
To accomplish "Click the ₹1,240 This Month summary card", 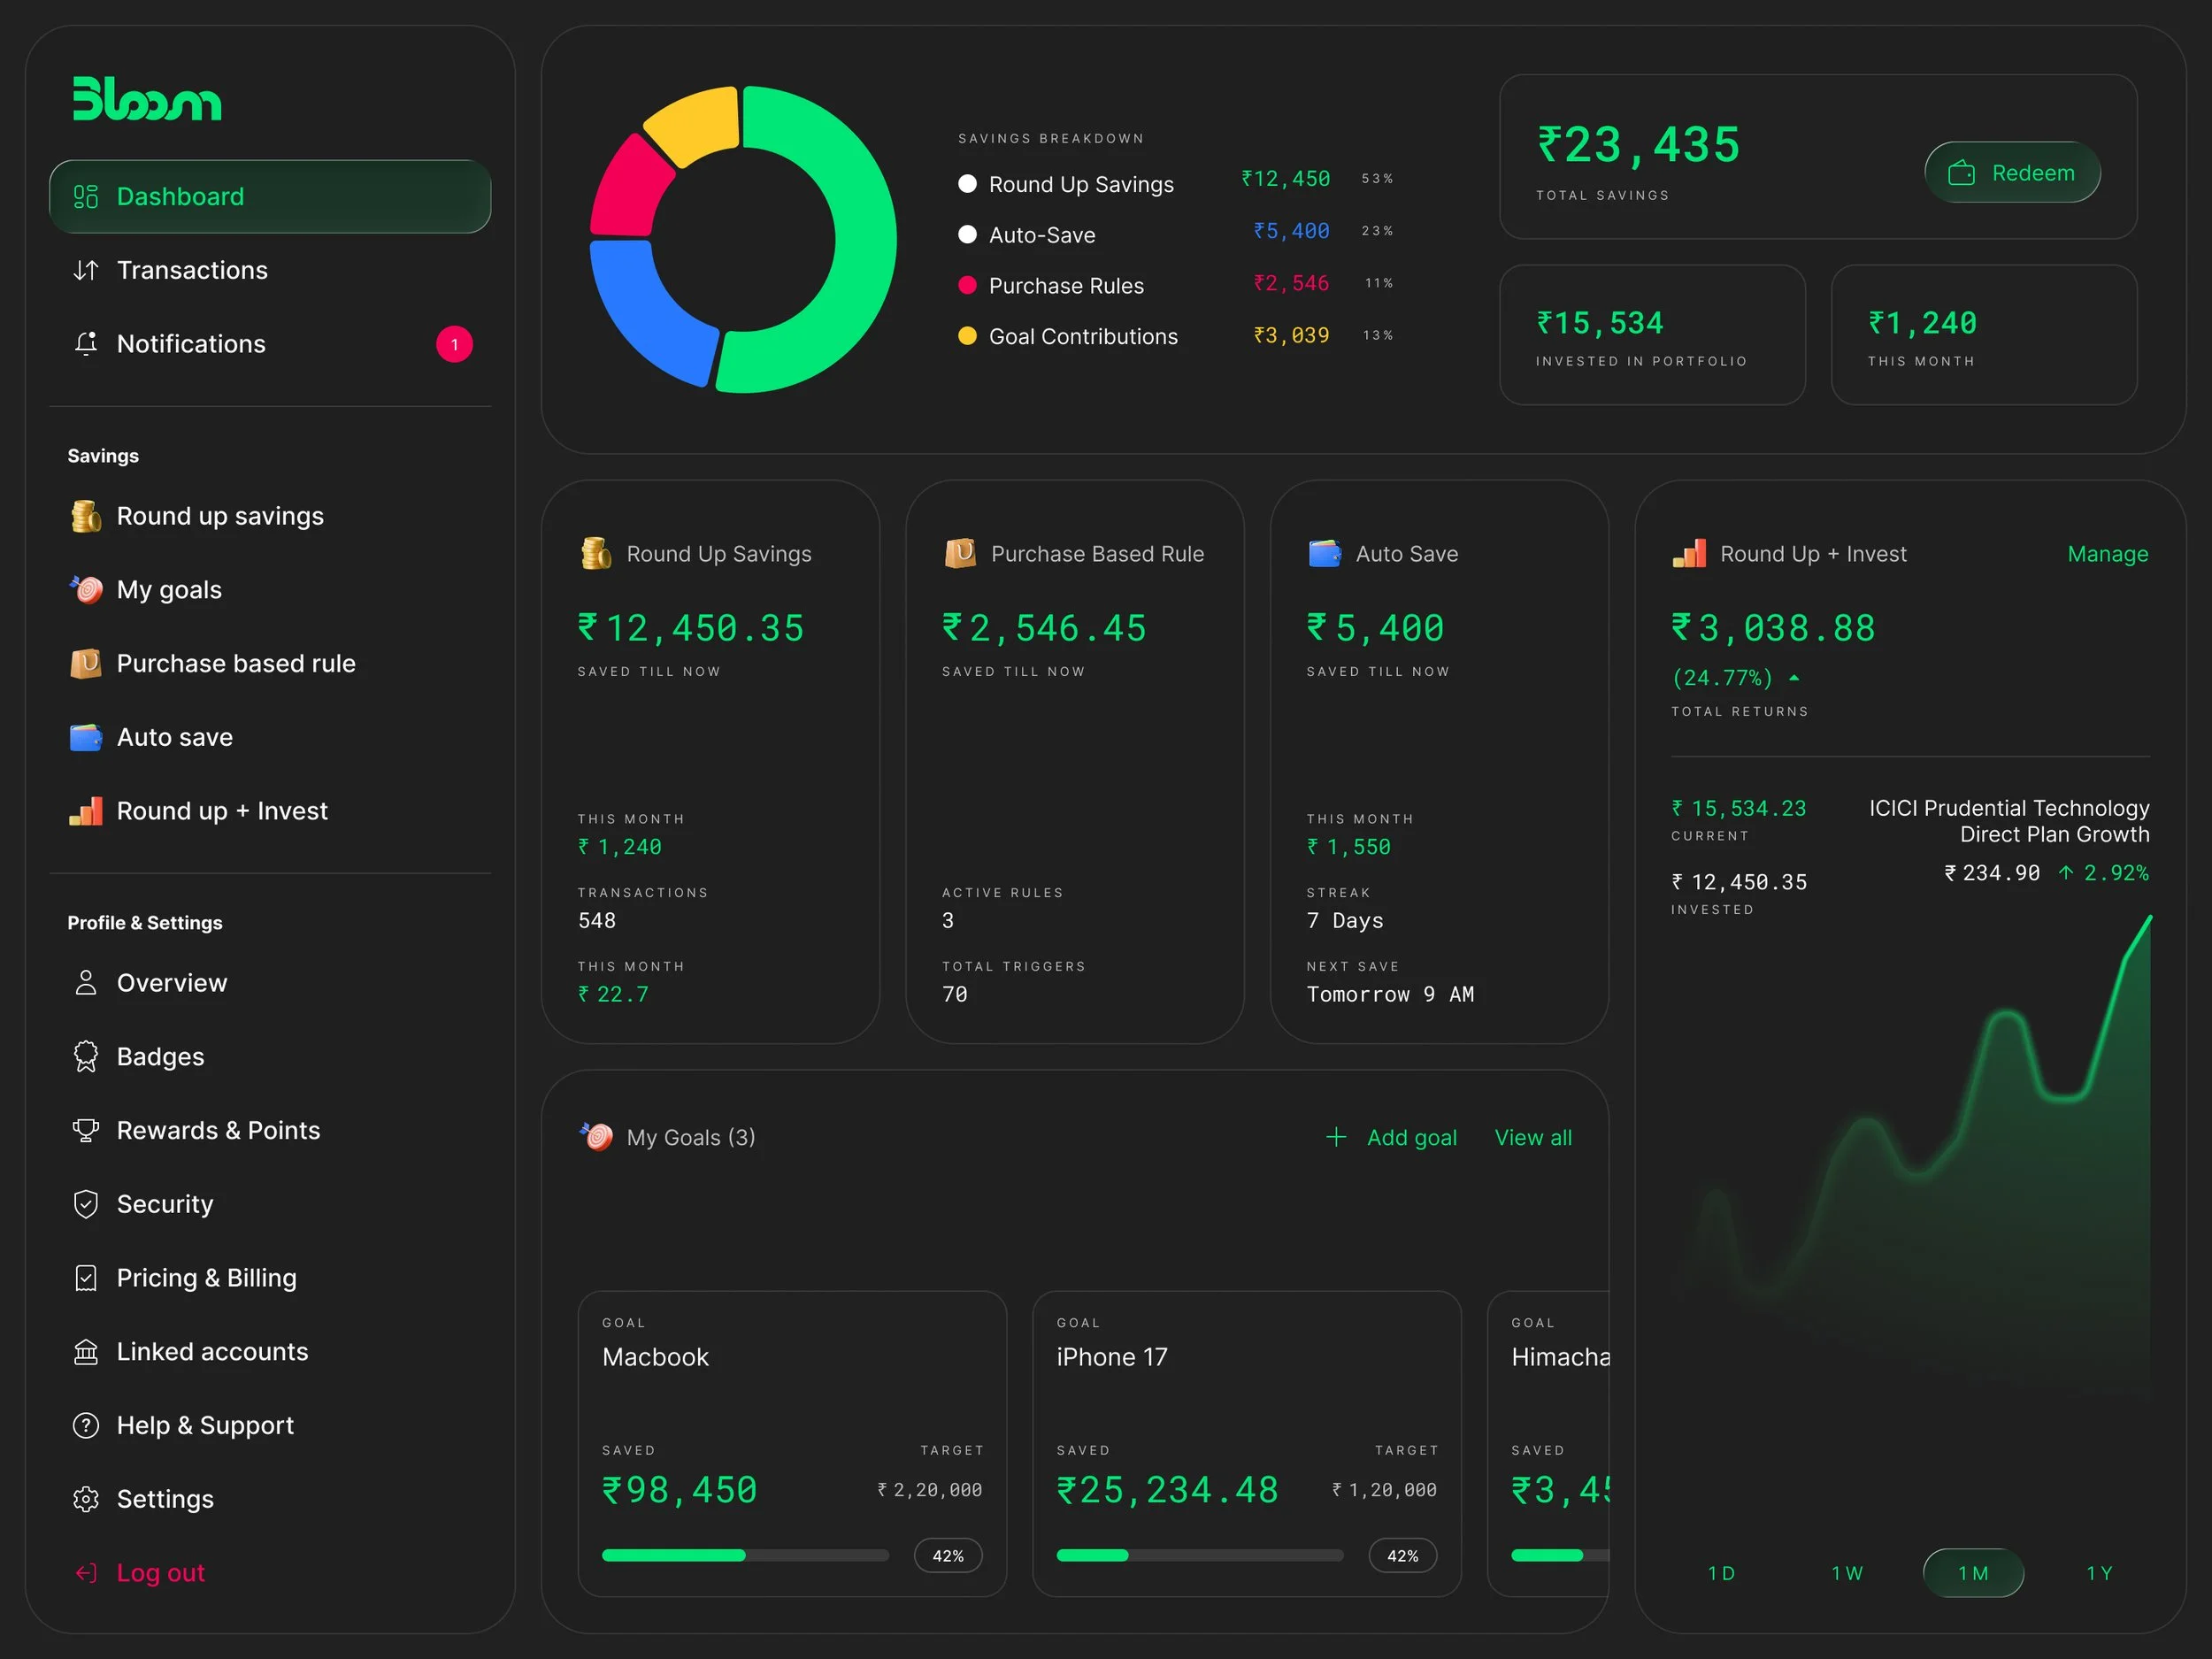I will (1984, 335).
